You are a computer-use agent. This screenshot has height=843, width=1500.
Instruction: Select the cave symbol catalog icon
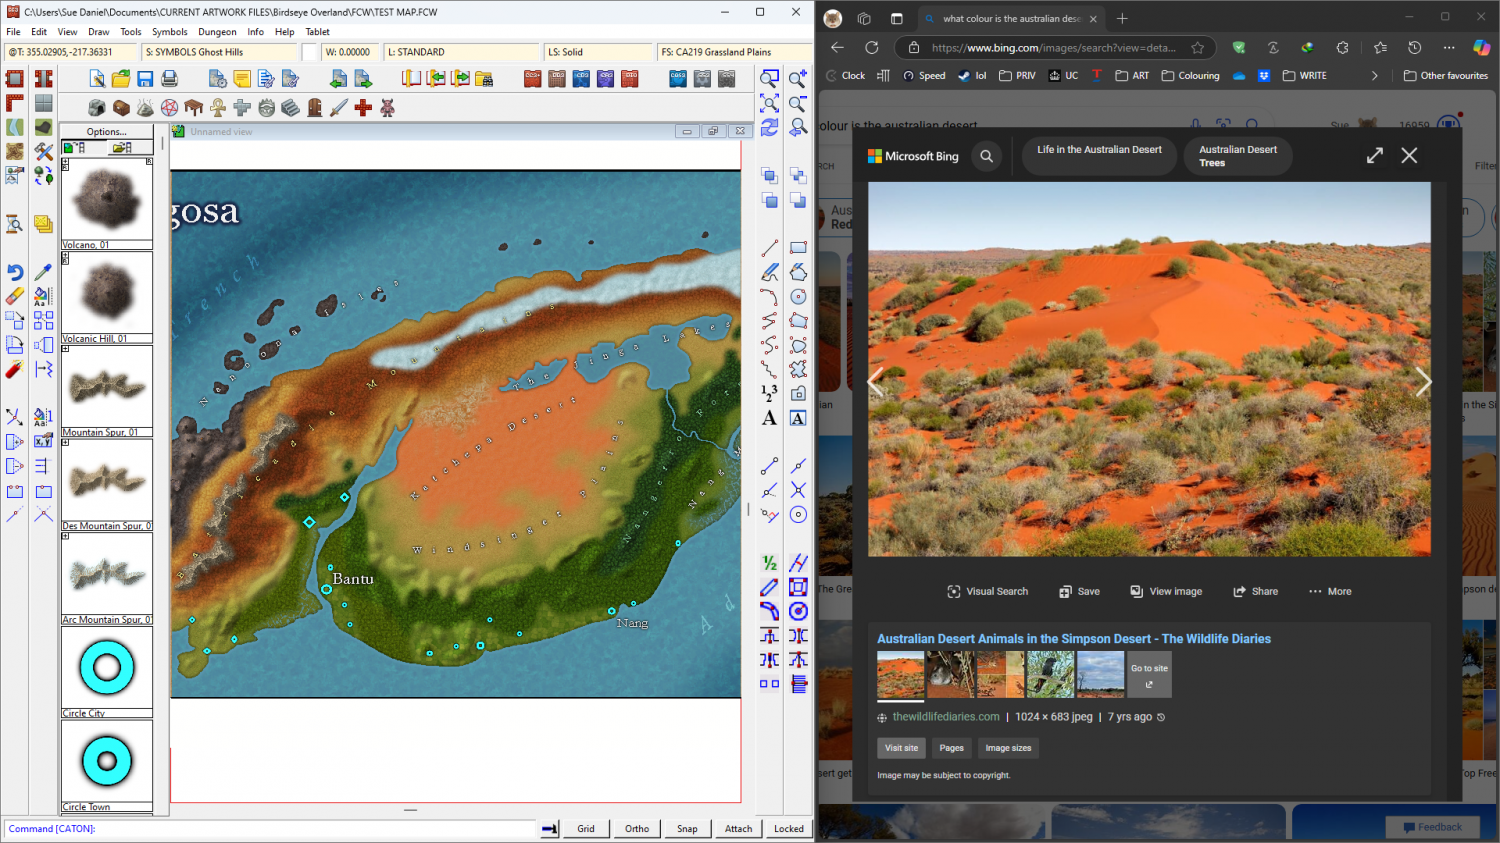coord(97,107)
